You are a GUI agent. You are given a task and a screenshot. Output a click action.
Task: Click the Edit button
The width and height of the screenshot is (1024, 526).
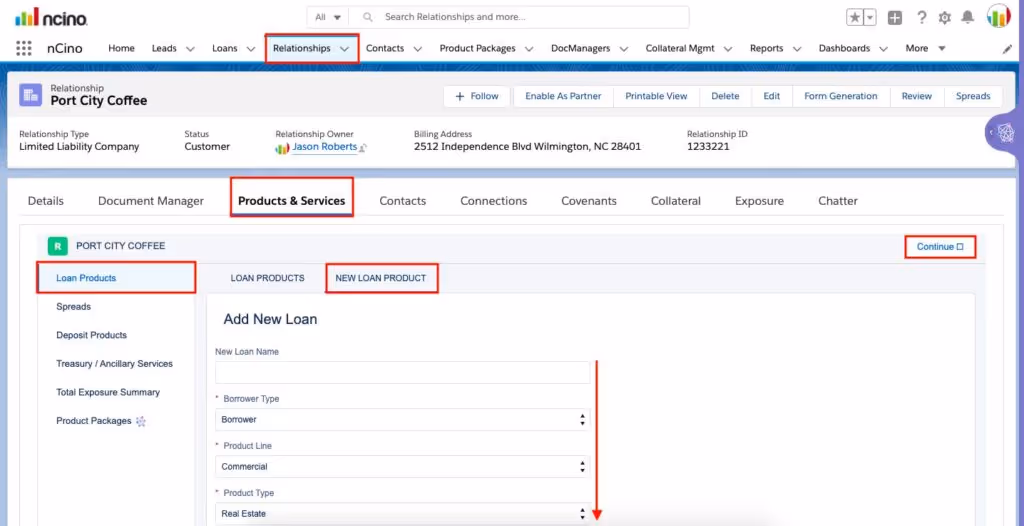click(x=772, y=96)
